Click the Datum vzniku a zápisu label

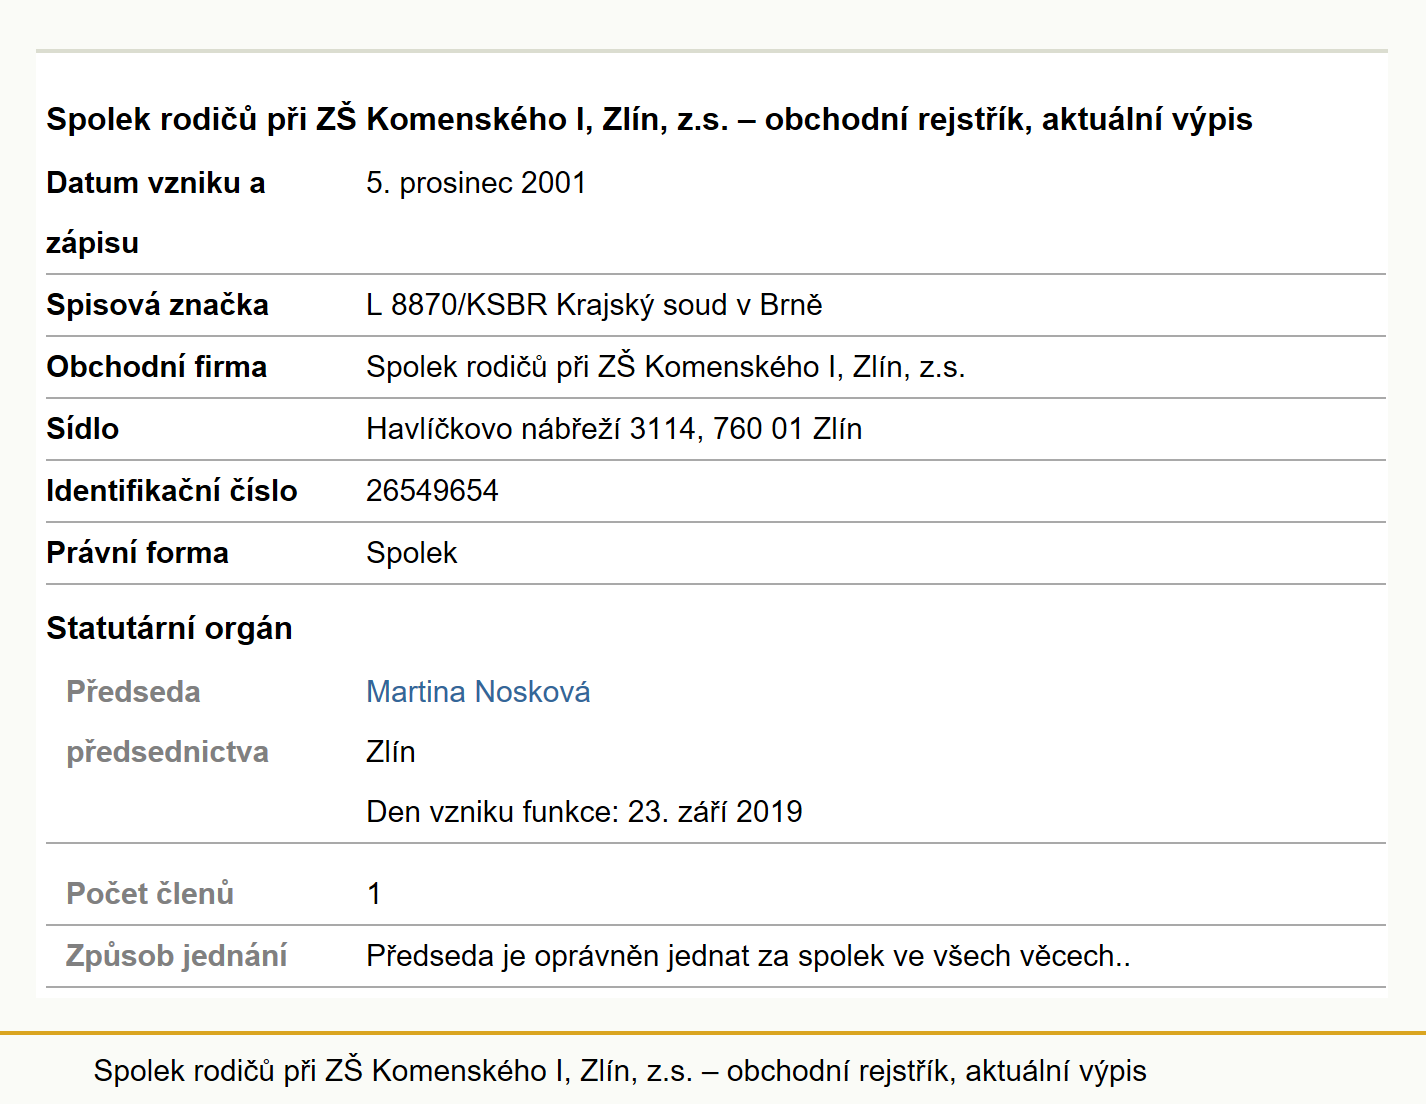tap(156, 213)
